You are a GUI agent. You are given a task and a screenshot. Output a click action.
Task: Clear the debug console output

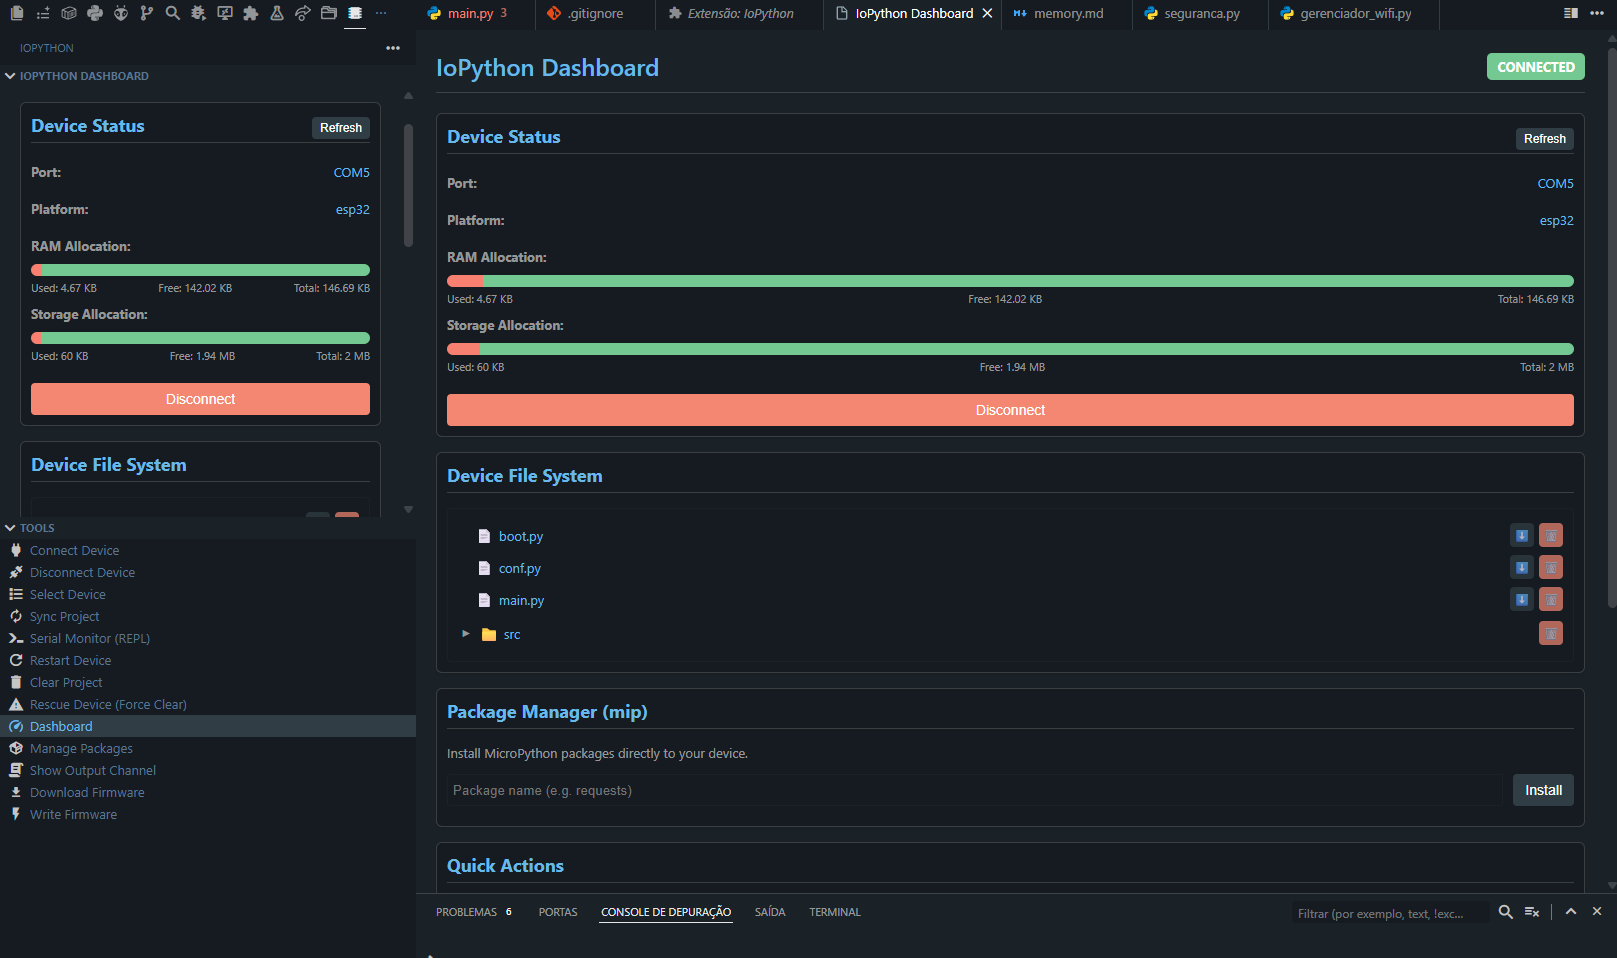(x=1532, y=912)
